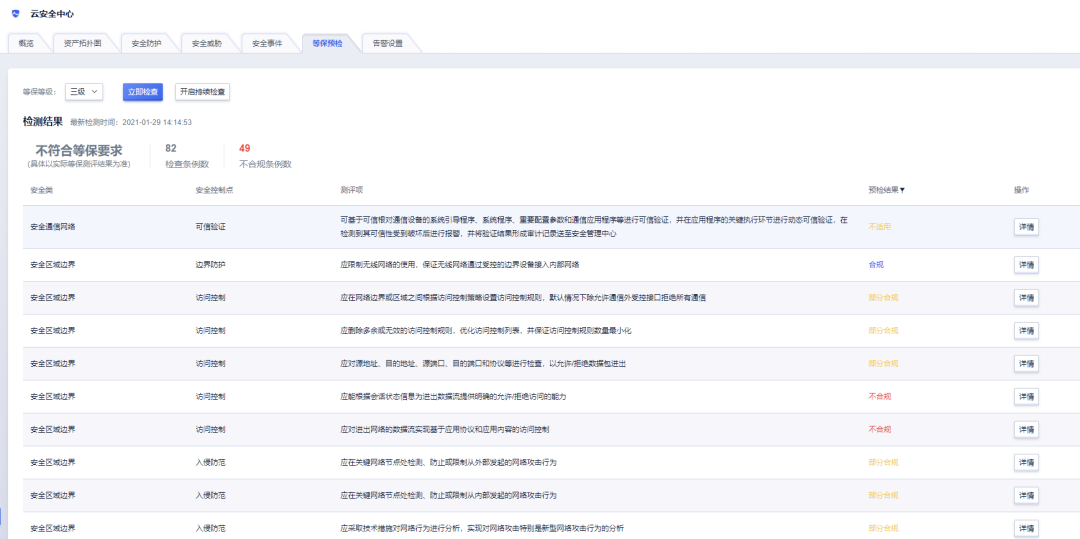This screenshot has height=539, width=1080.
Task: Go to the 安全防护 tab
Action: tap(147, 44)
